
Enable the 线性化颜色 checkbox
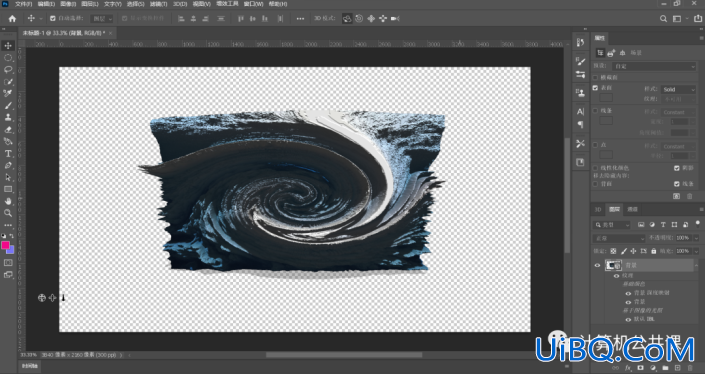pyautogui.click(x=595, y=168)
